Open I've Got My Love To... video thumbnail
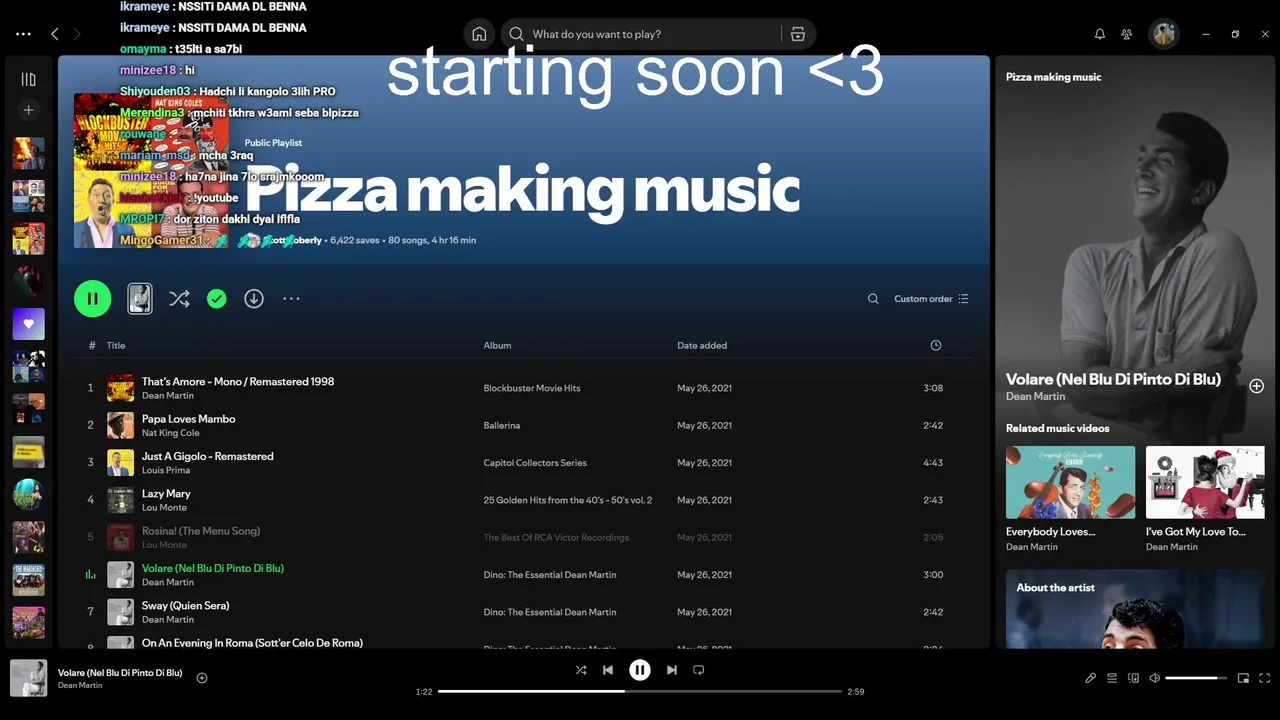This screenshot has width=1280, height=720. (1205, 482)
